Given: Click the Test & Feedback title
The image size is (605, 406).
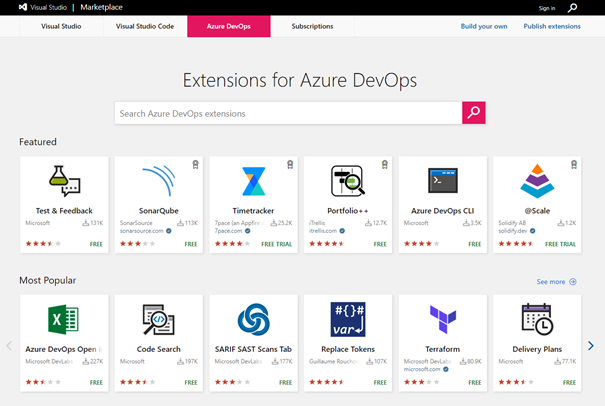Looking at the screenshot, I should 64,211.
